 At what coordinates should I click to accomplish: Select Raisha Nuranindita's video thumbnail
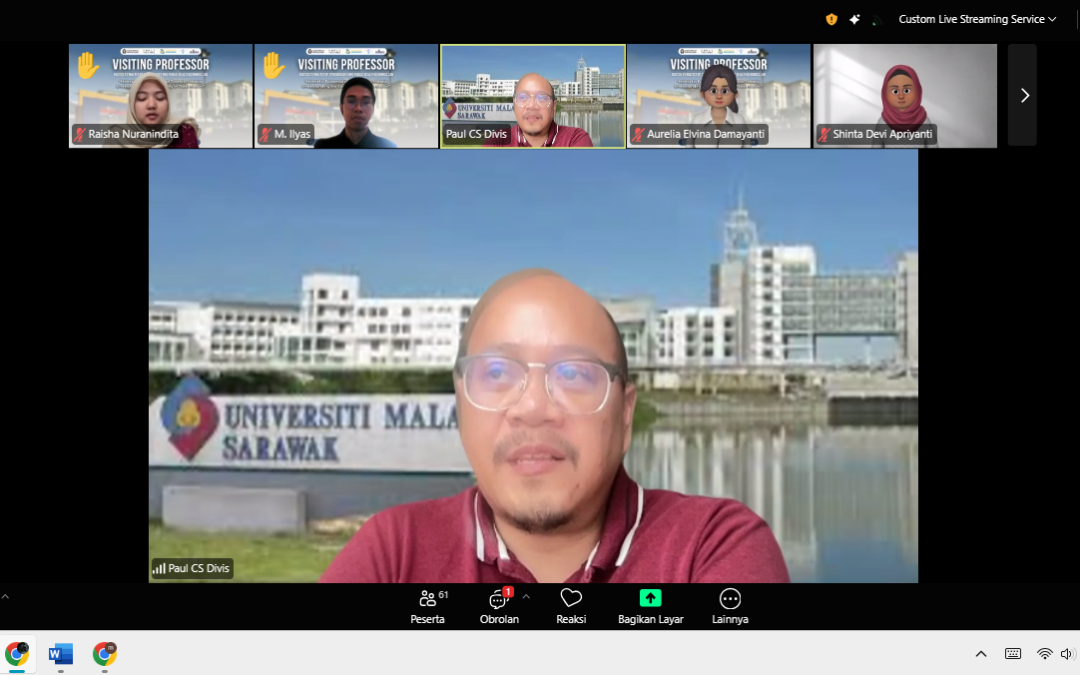[160, 96]
